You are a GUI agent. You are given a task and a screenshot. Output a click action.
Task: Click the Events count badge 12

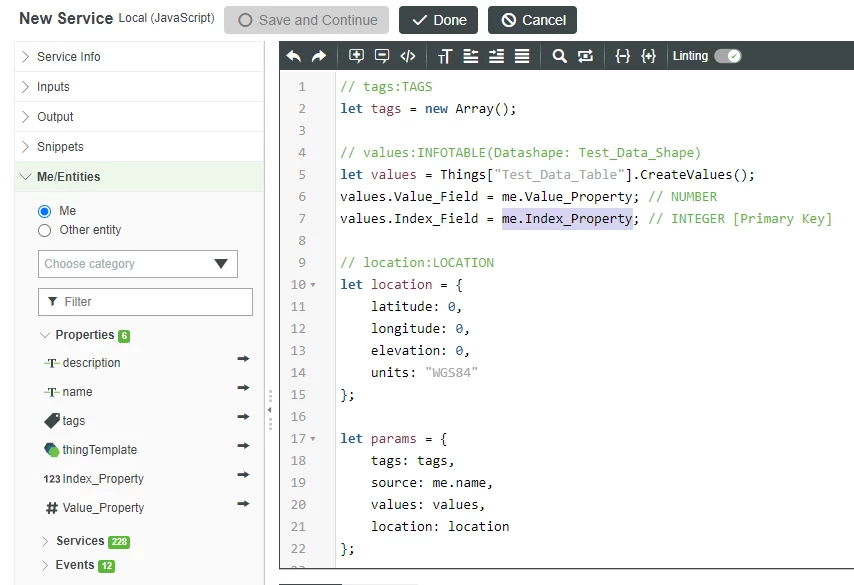click(107, 566)
